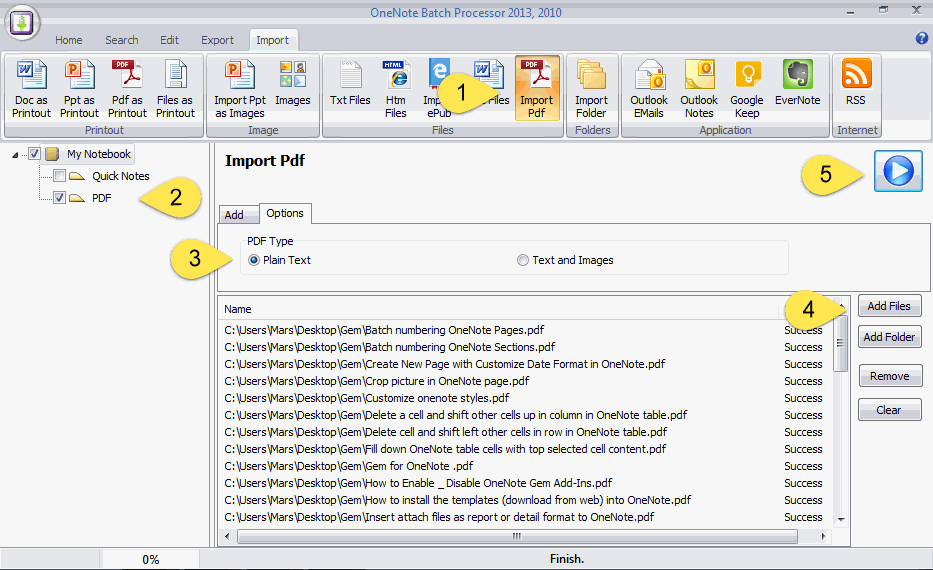Choose Txt Files import
This screenshot has height=570, width=933.
click(x=350, y=83)
